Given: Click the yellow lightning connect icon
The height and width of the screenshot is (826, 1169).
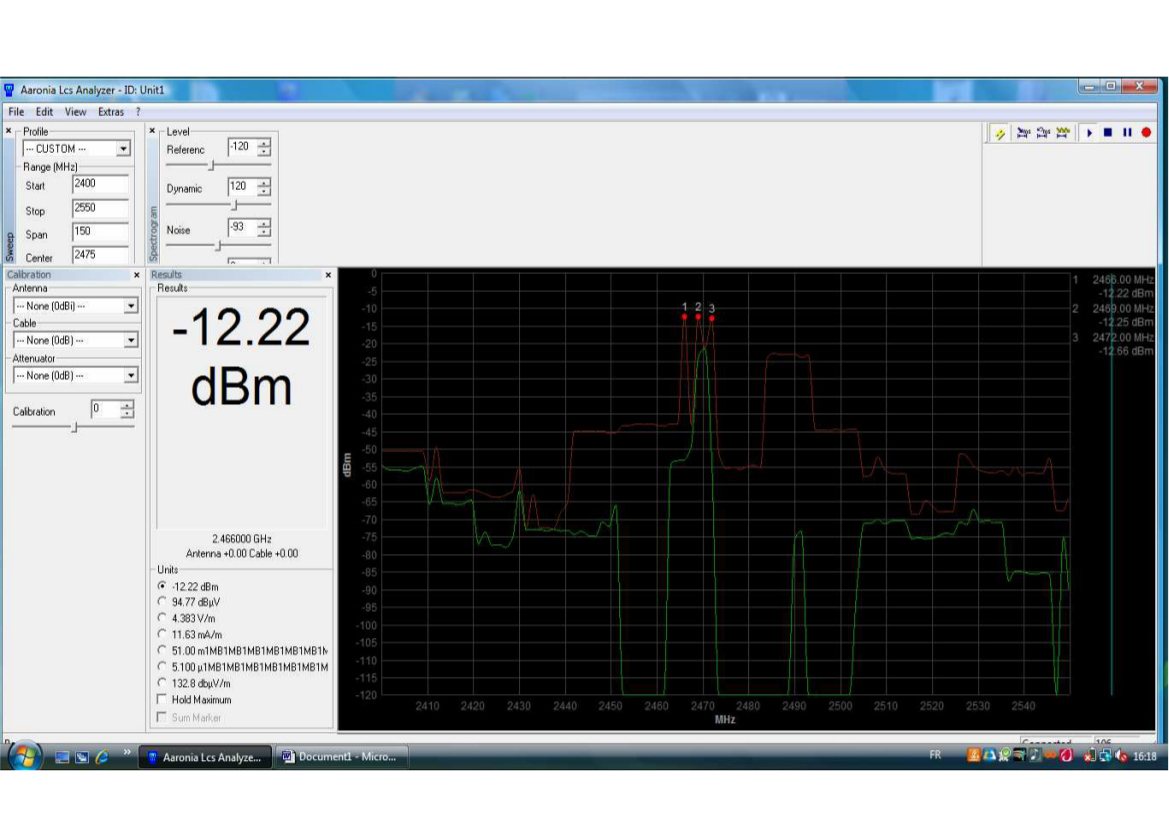Looking at the screenshot, I should 1000,133.
